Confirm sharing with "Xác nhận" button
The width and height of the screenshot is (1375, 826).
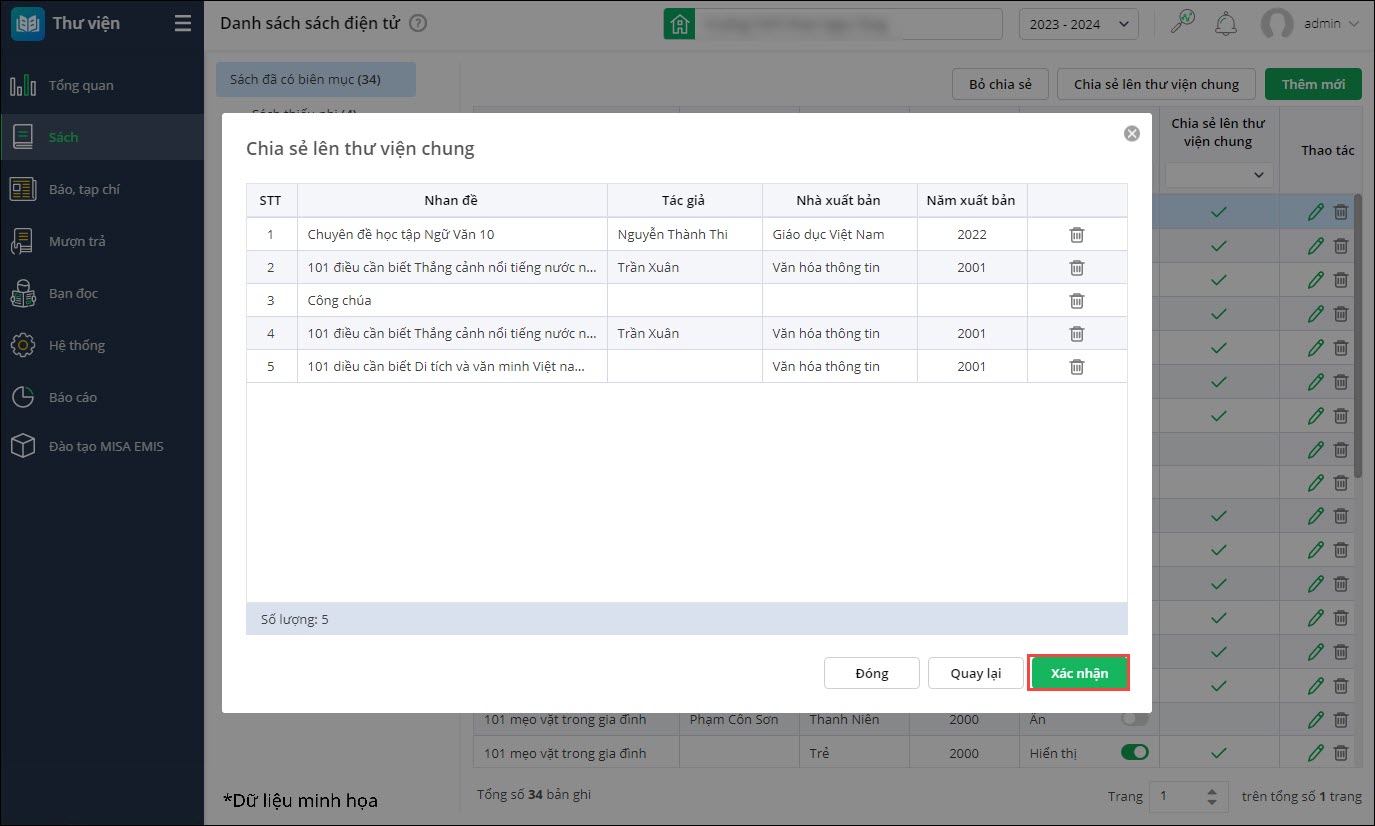point(1079,673)
